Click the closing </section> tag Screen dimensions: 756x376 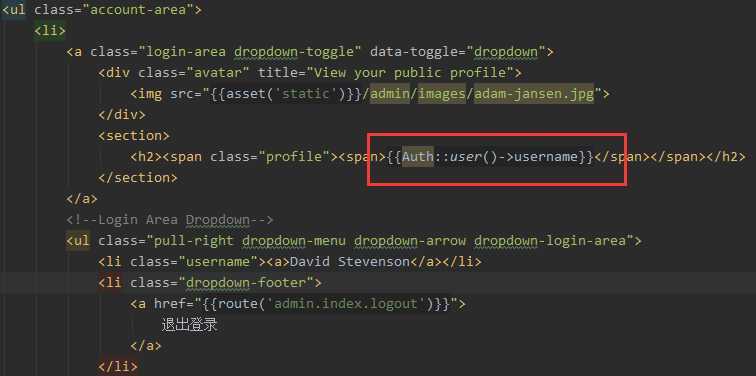137,177
